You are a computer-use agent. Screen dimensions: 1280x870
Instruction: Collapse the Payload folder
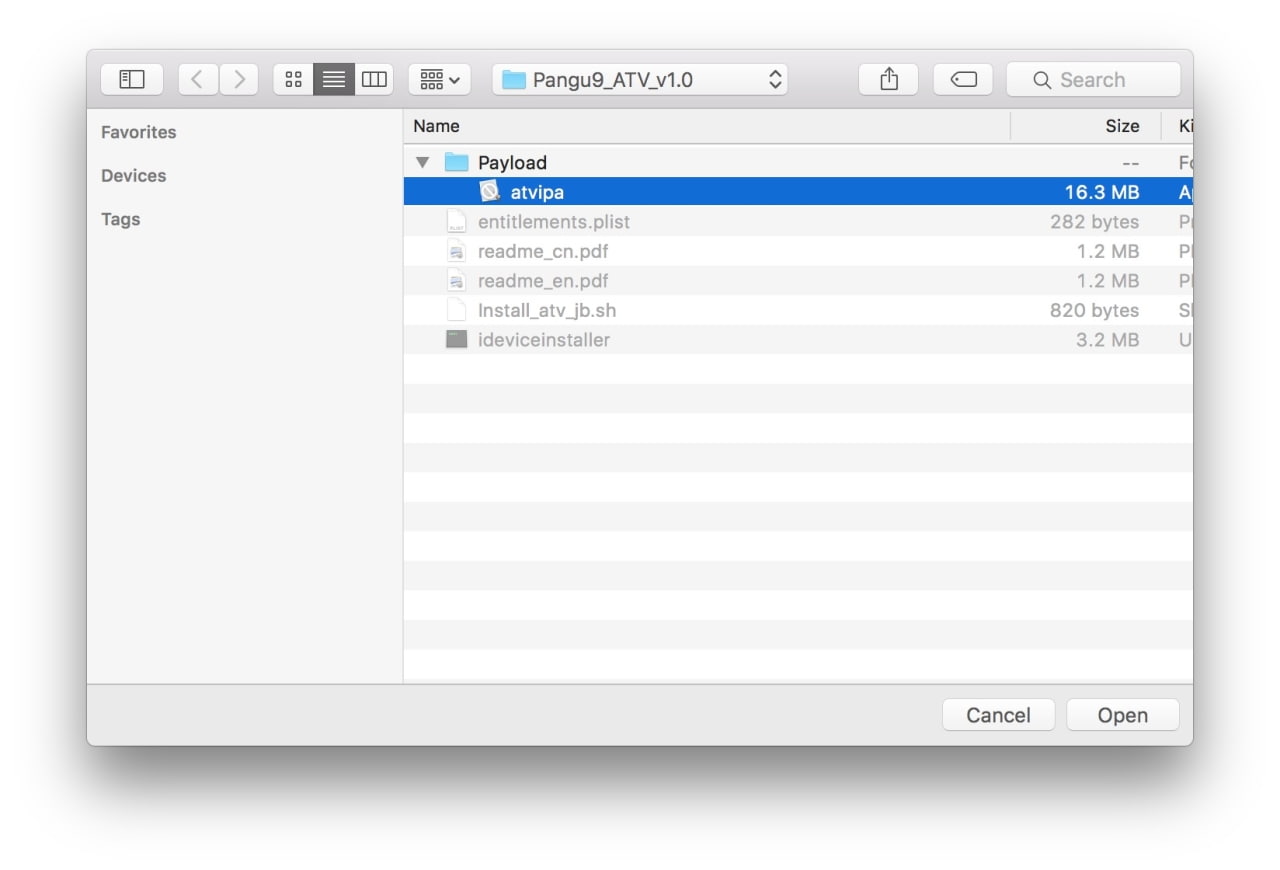point(422,162)
